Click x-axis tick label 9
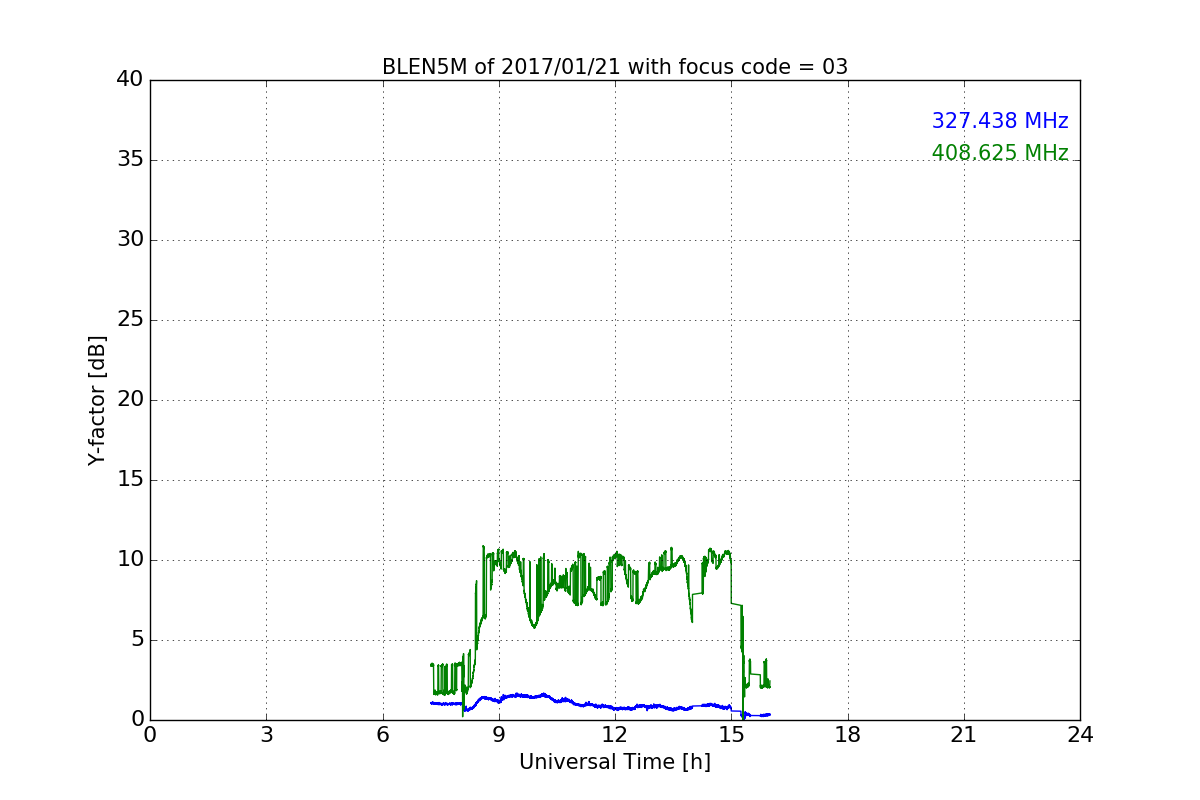The image size is (1200, 800). 499,735
